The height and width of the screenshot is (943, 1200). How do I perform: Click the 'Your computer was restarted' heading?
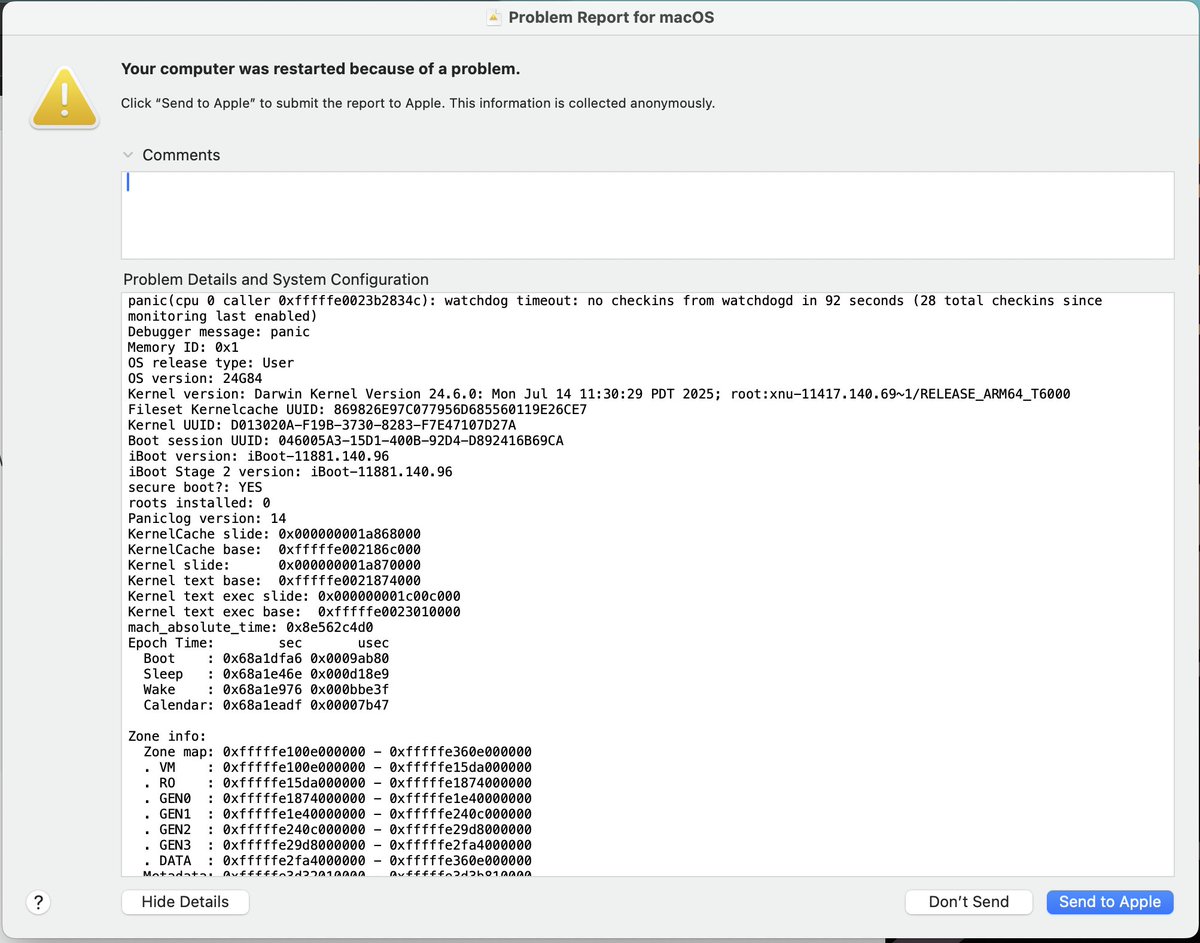click(x=320, y=69)
